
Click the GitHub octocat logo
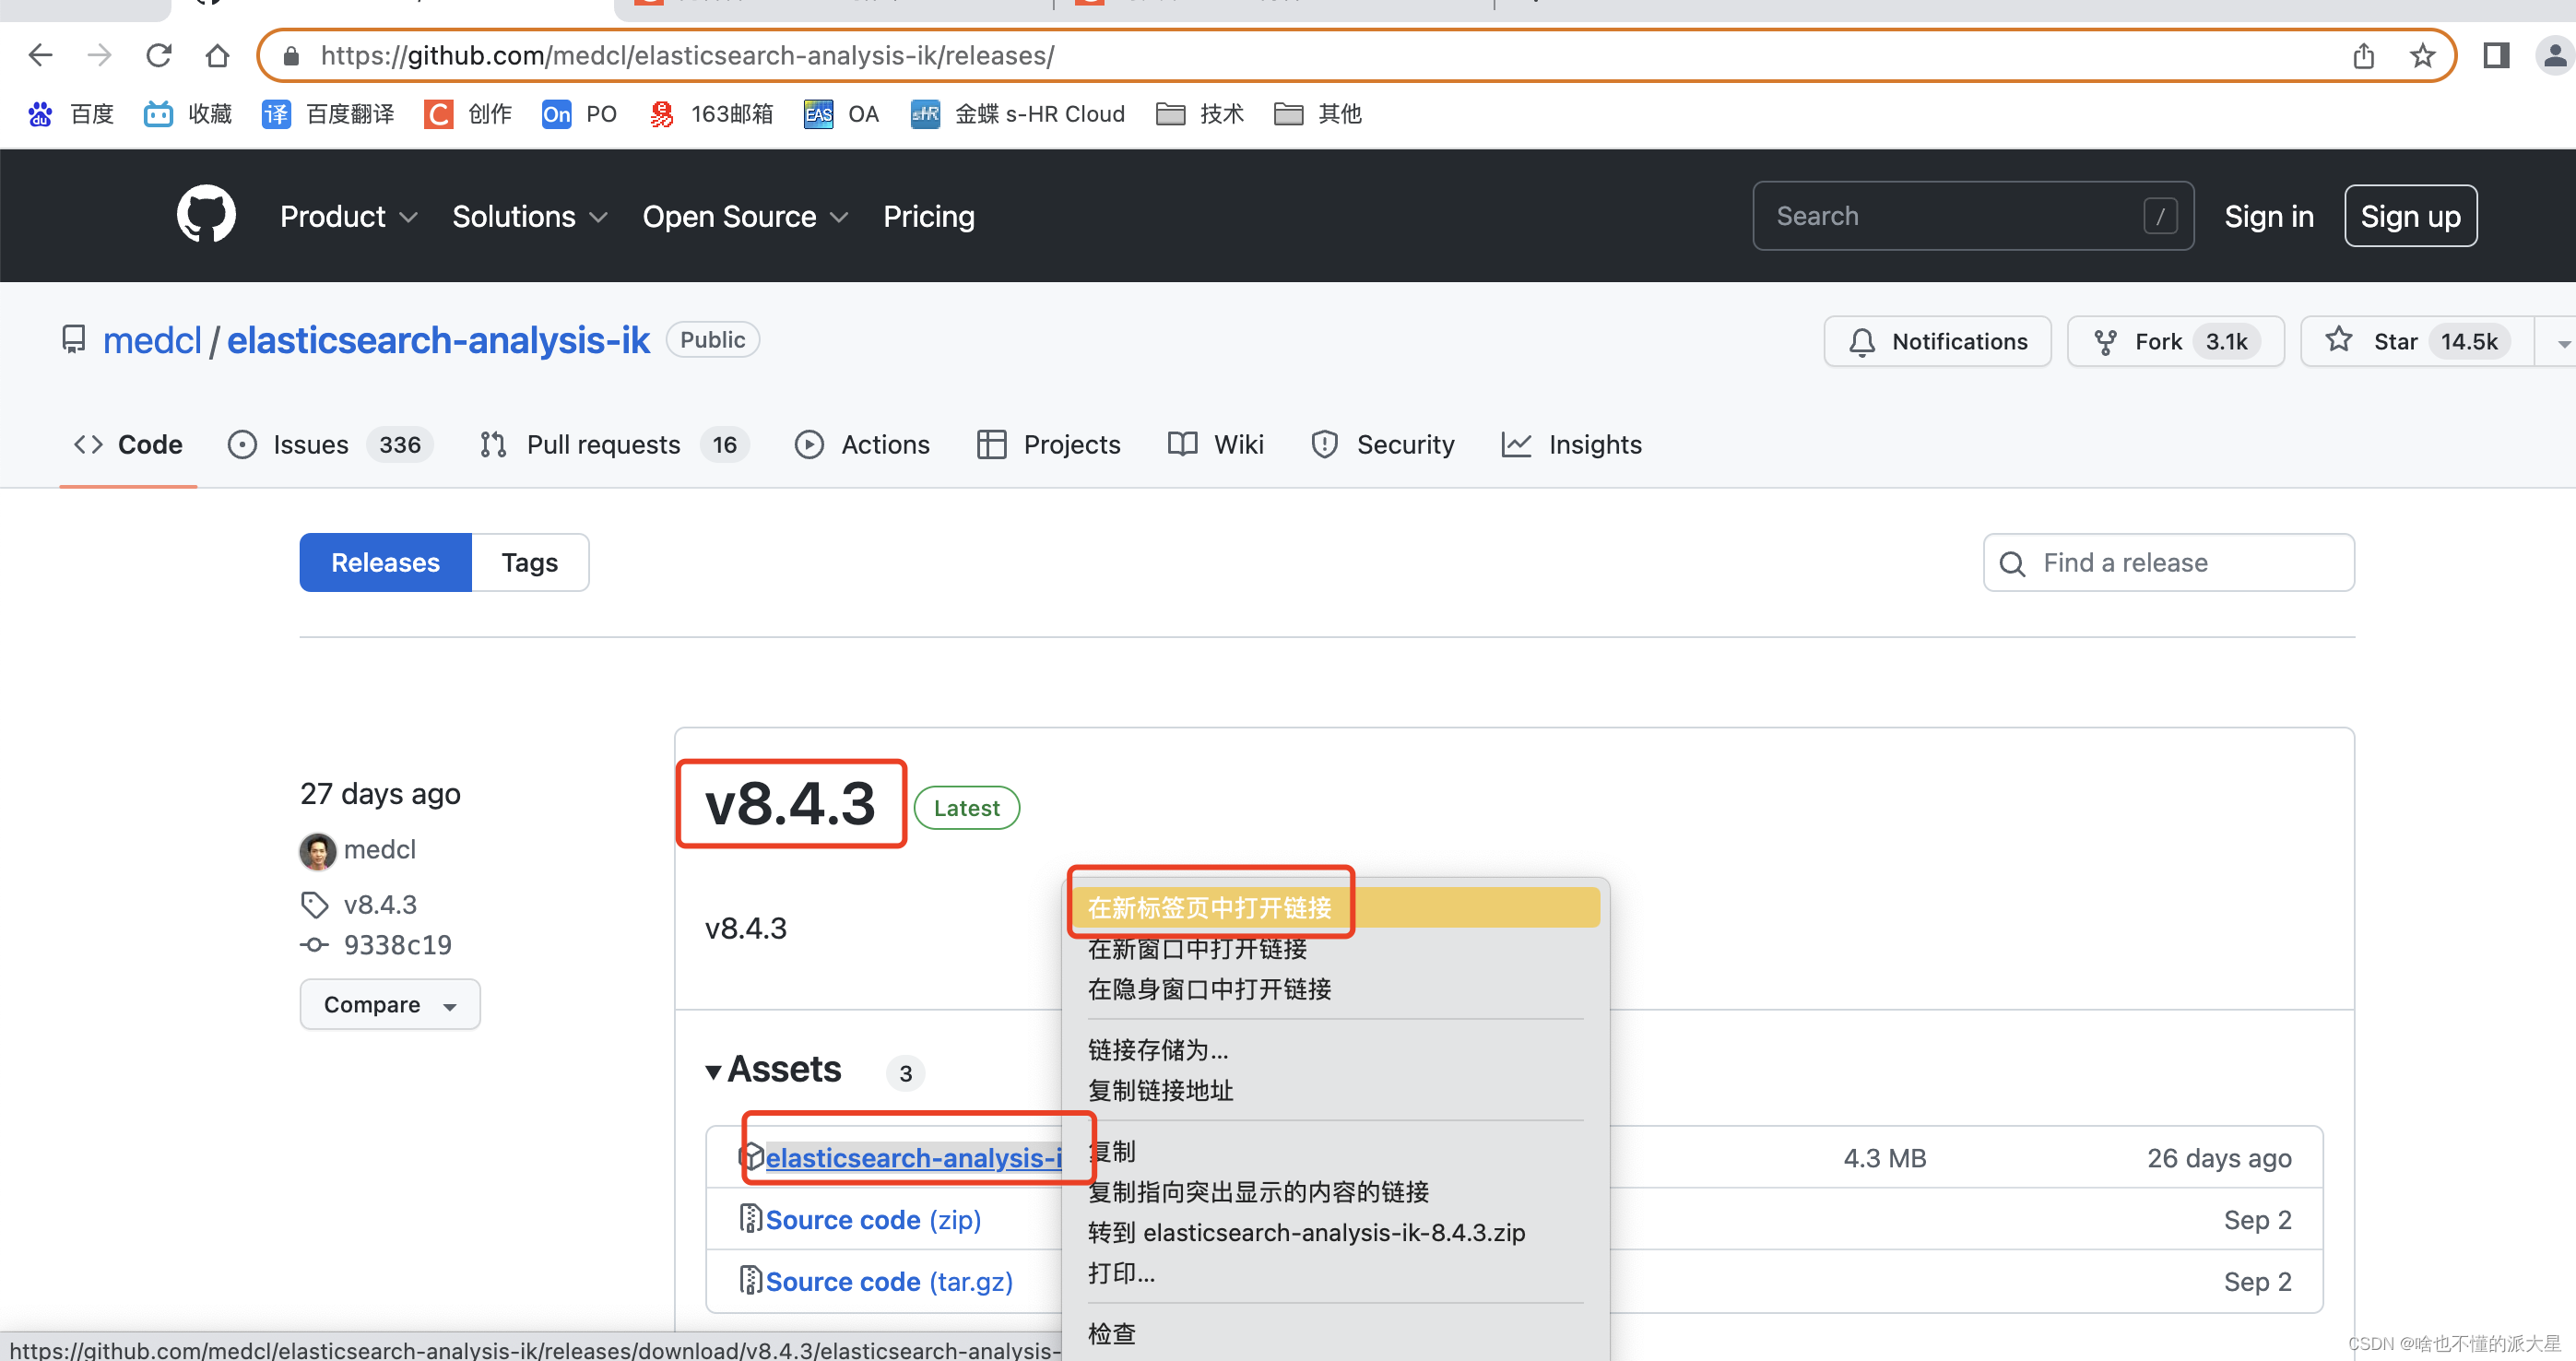206,214
